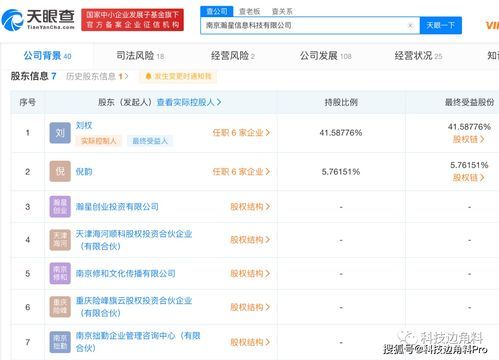This screenshot has width=499, height=360.
Task: Open 历史股东信息 link
Action: click(x=97, y=76)
